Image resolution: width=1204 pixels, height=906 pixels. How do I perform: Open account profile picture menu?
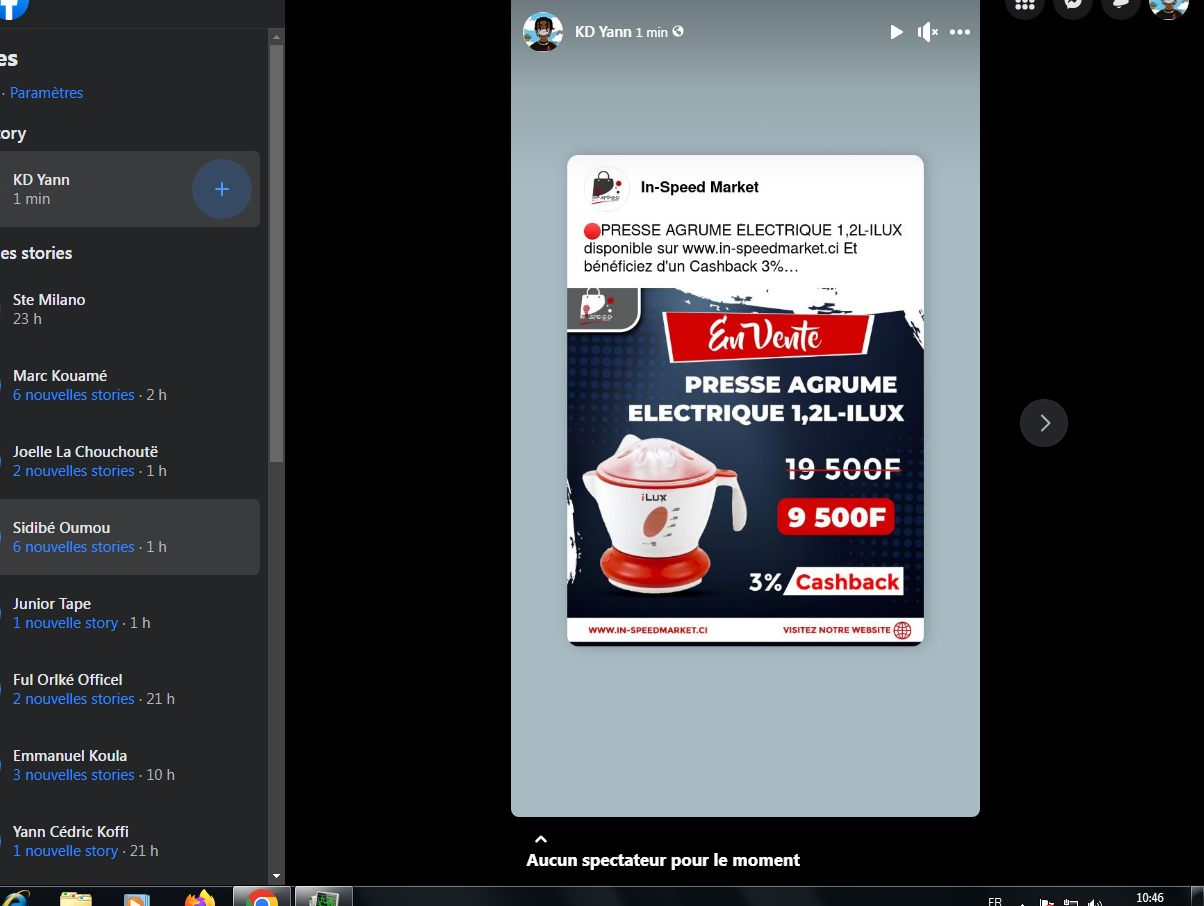click(x=1168, y=7)
